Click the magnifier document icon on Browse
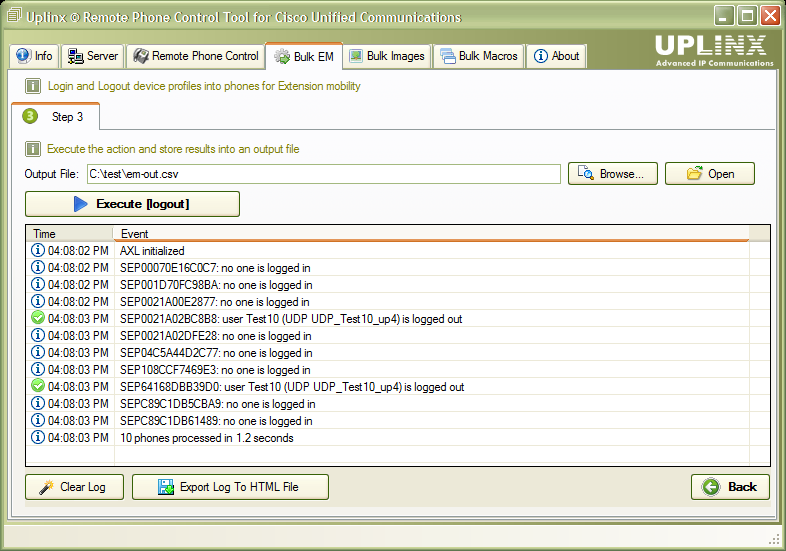Image resolution: width=786 pixels, height=551 pixels. click(x=585, y=173)
